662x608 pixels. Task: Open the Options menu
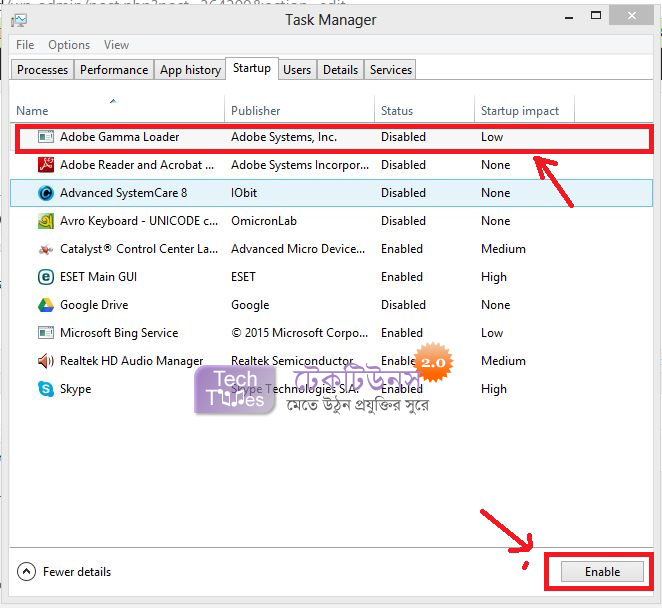(69, 45)
